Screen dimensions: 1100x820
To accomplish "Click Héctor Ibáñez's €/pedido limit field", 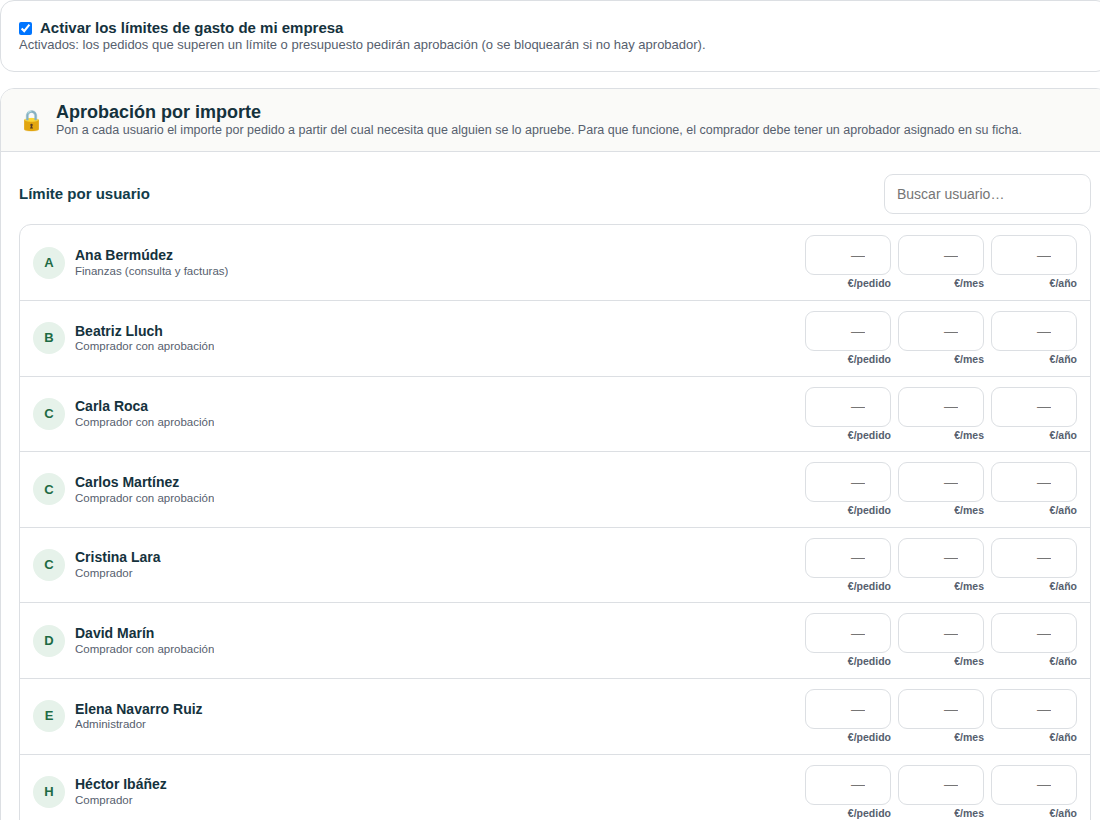I will (848, 785).
